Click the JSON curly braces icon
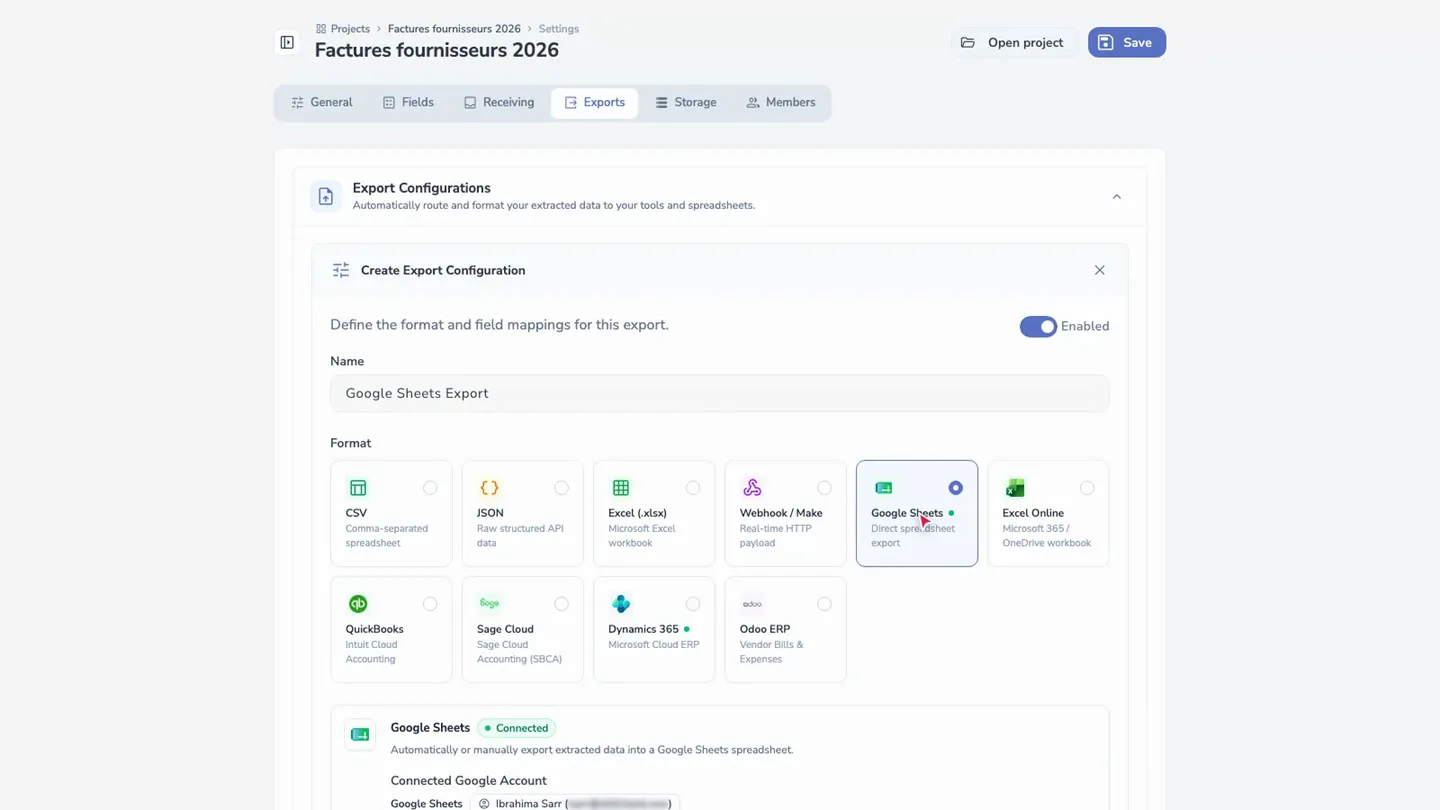Image resolution: width=1440 pixels, height=810 pixels. tap(489, 488)
